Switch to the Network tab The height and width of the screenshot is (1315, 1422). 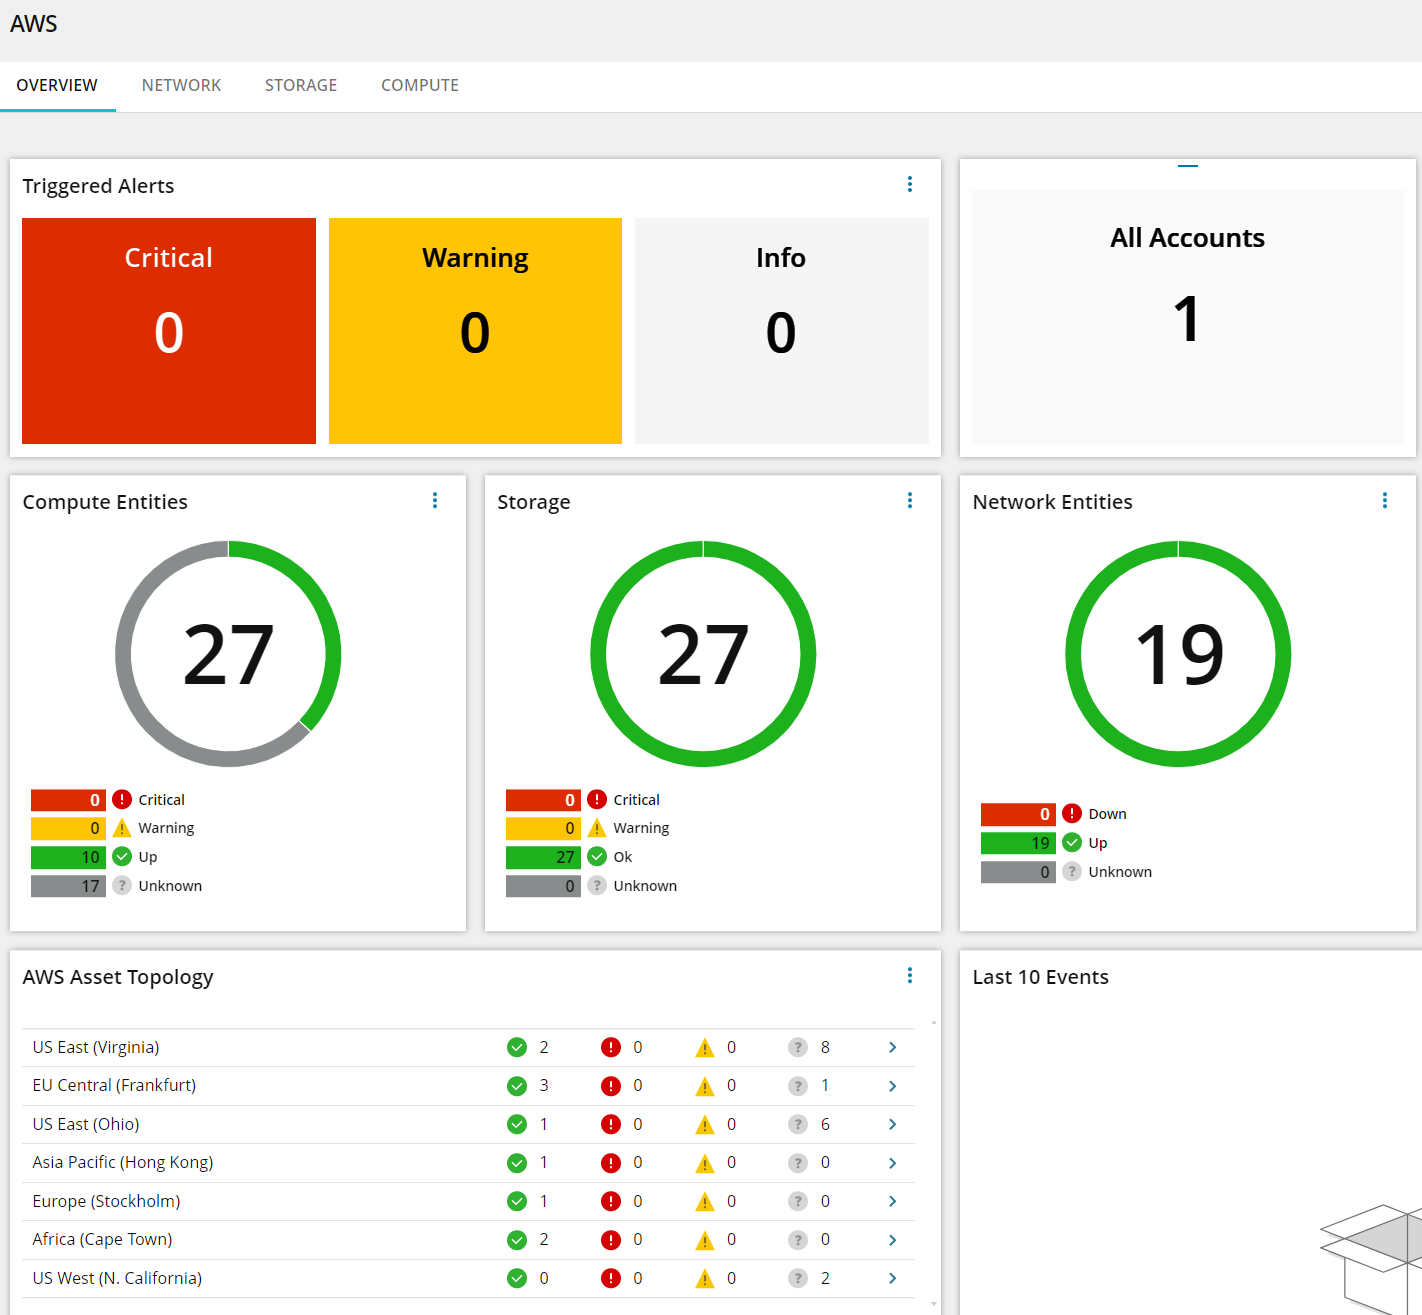[181, 86]
